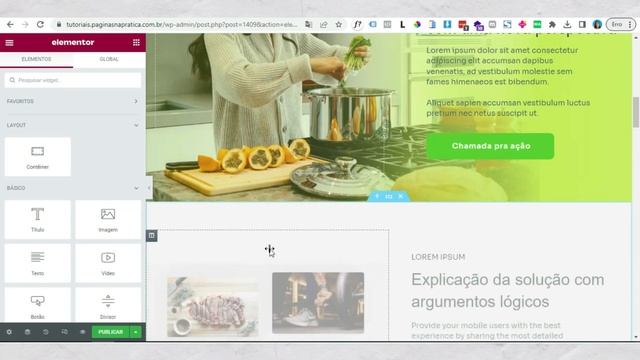Select paragraph starting Aliquet sapien accumsan
The height and width of the screenshot is (360, 640).
click(x=508, y=108)
